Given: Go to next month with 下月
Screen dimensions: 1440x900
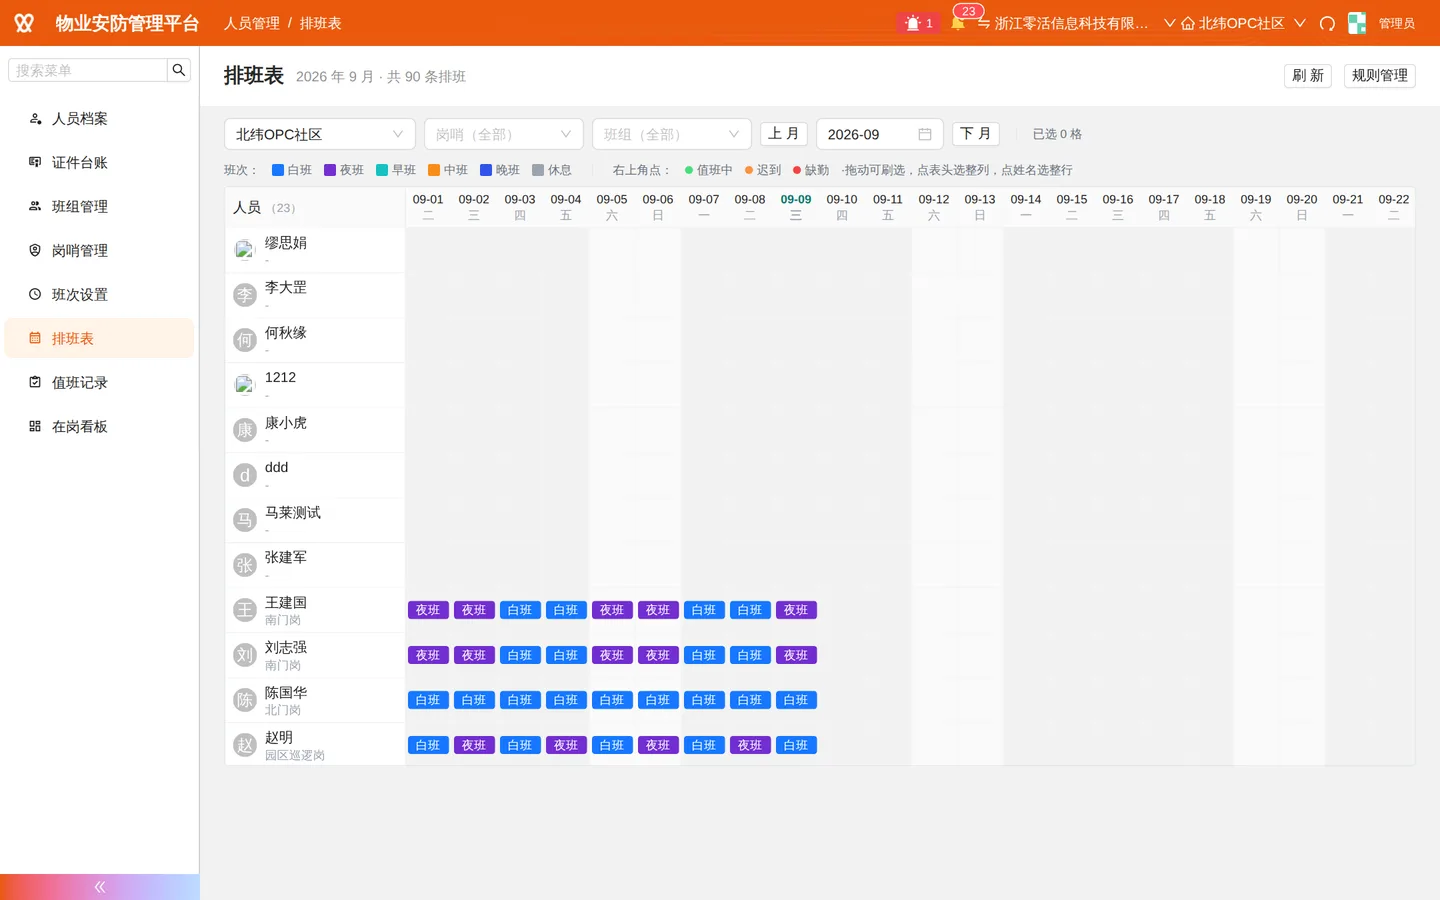Looking at the screenshot, I should coord(976,134).
